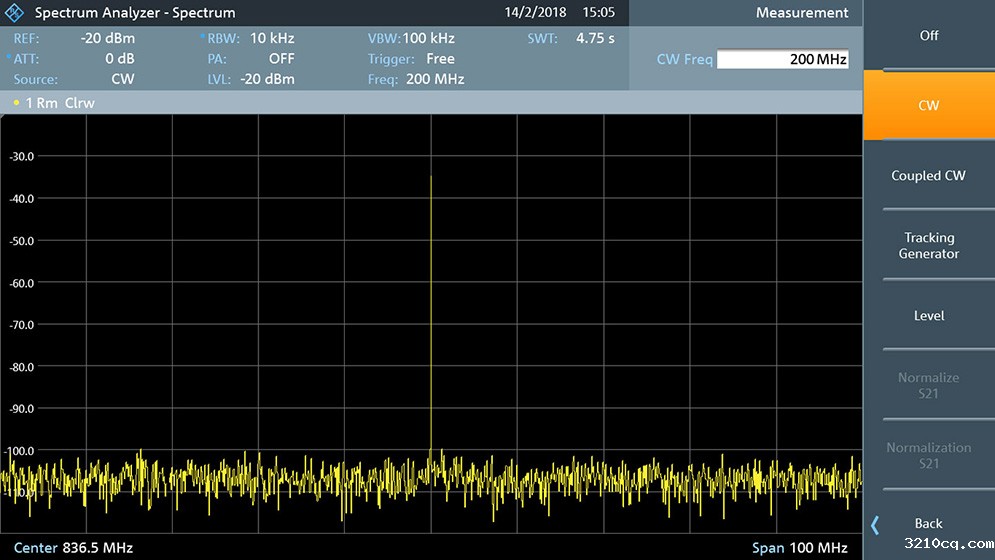
Task: Click the Source value CW
Action: [x=122, y=79]
